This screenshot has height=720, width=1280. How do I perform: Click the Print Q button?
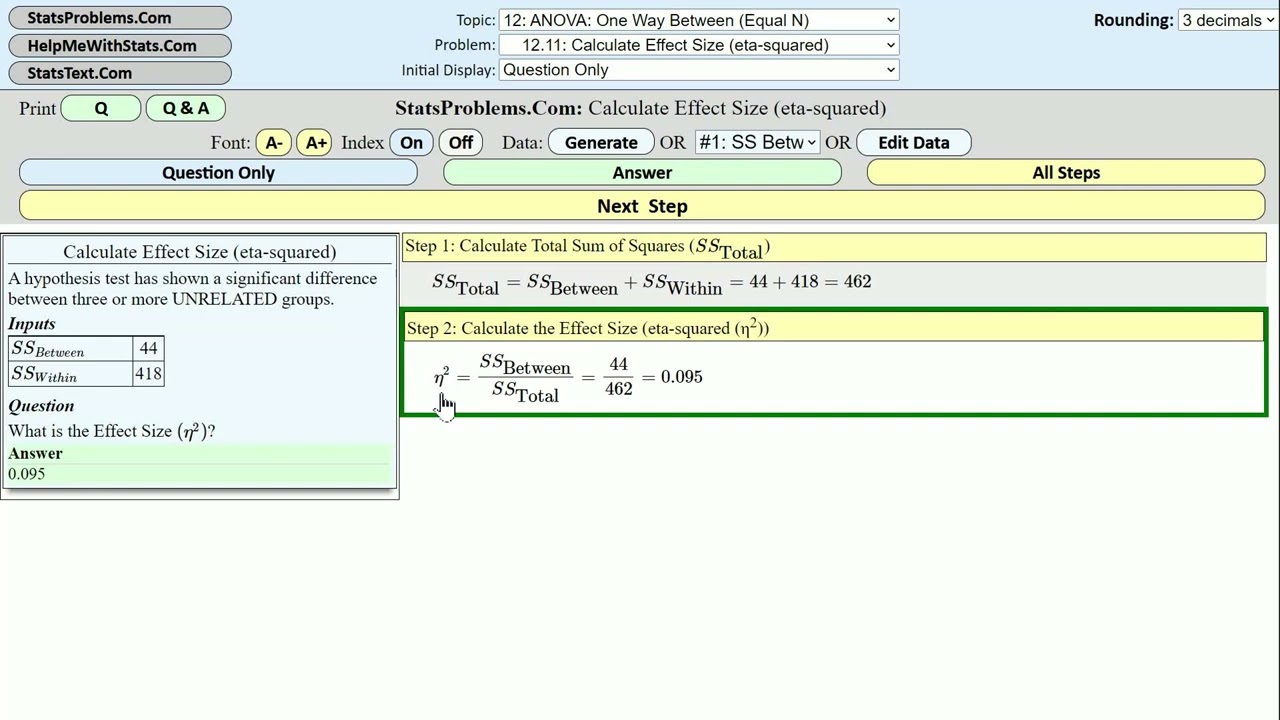coord(101,108)
